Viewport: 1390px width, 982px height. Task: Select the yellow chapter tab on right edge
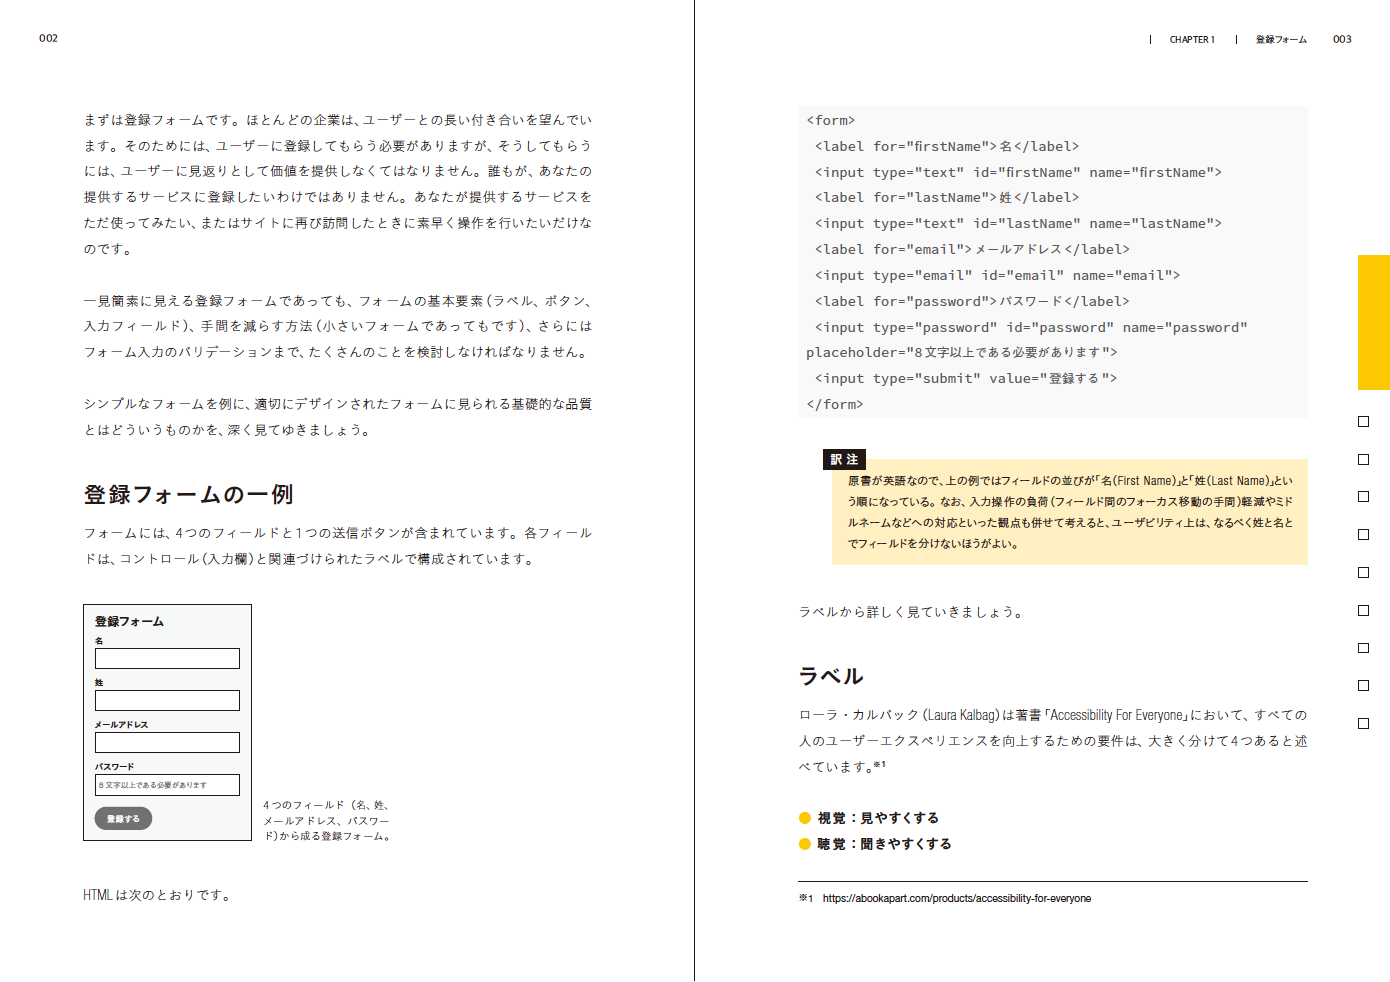(1373, 322)
